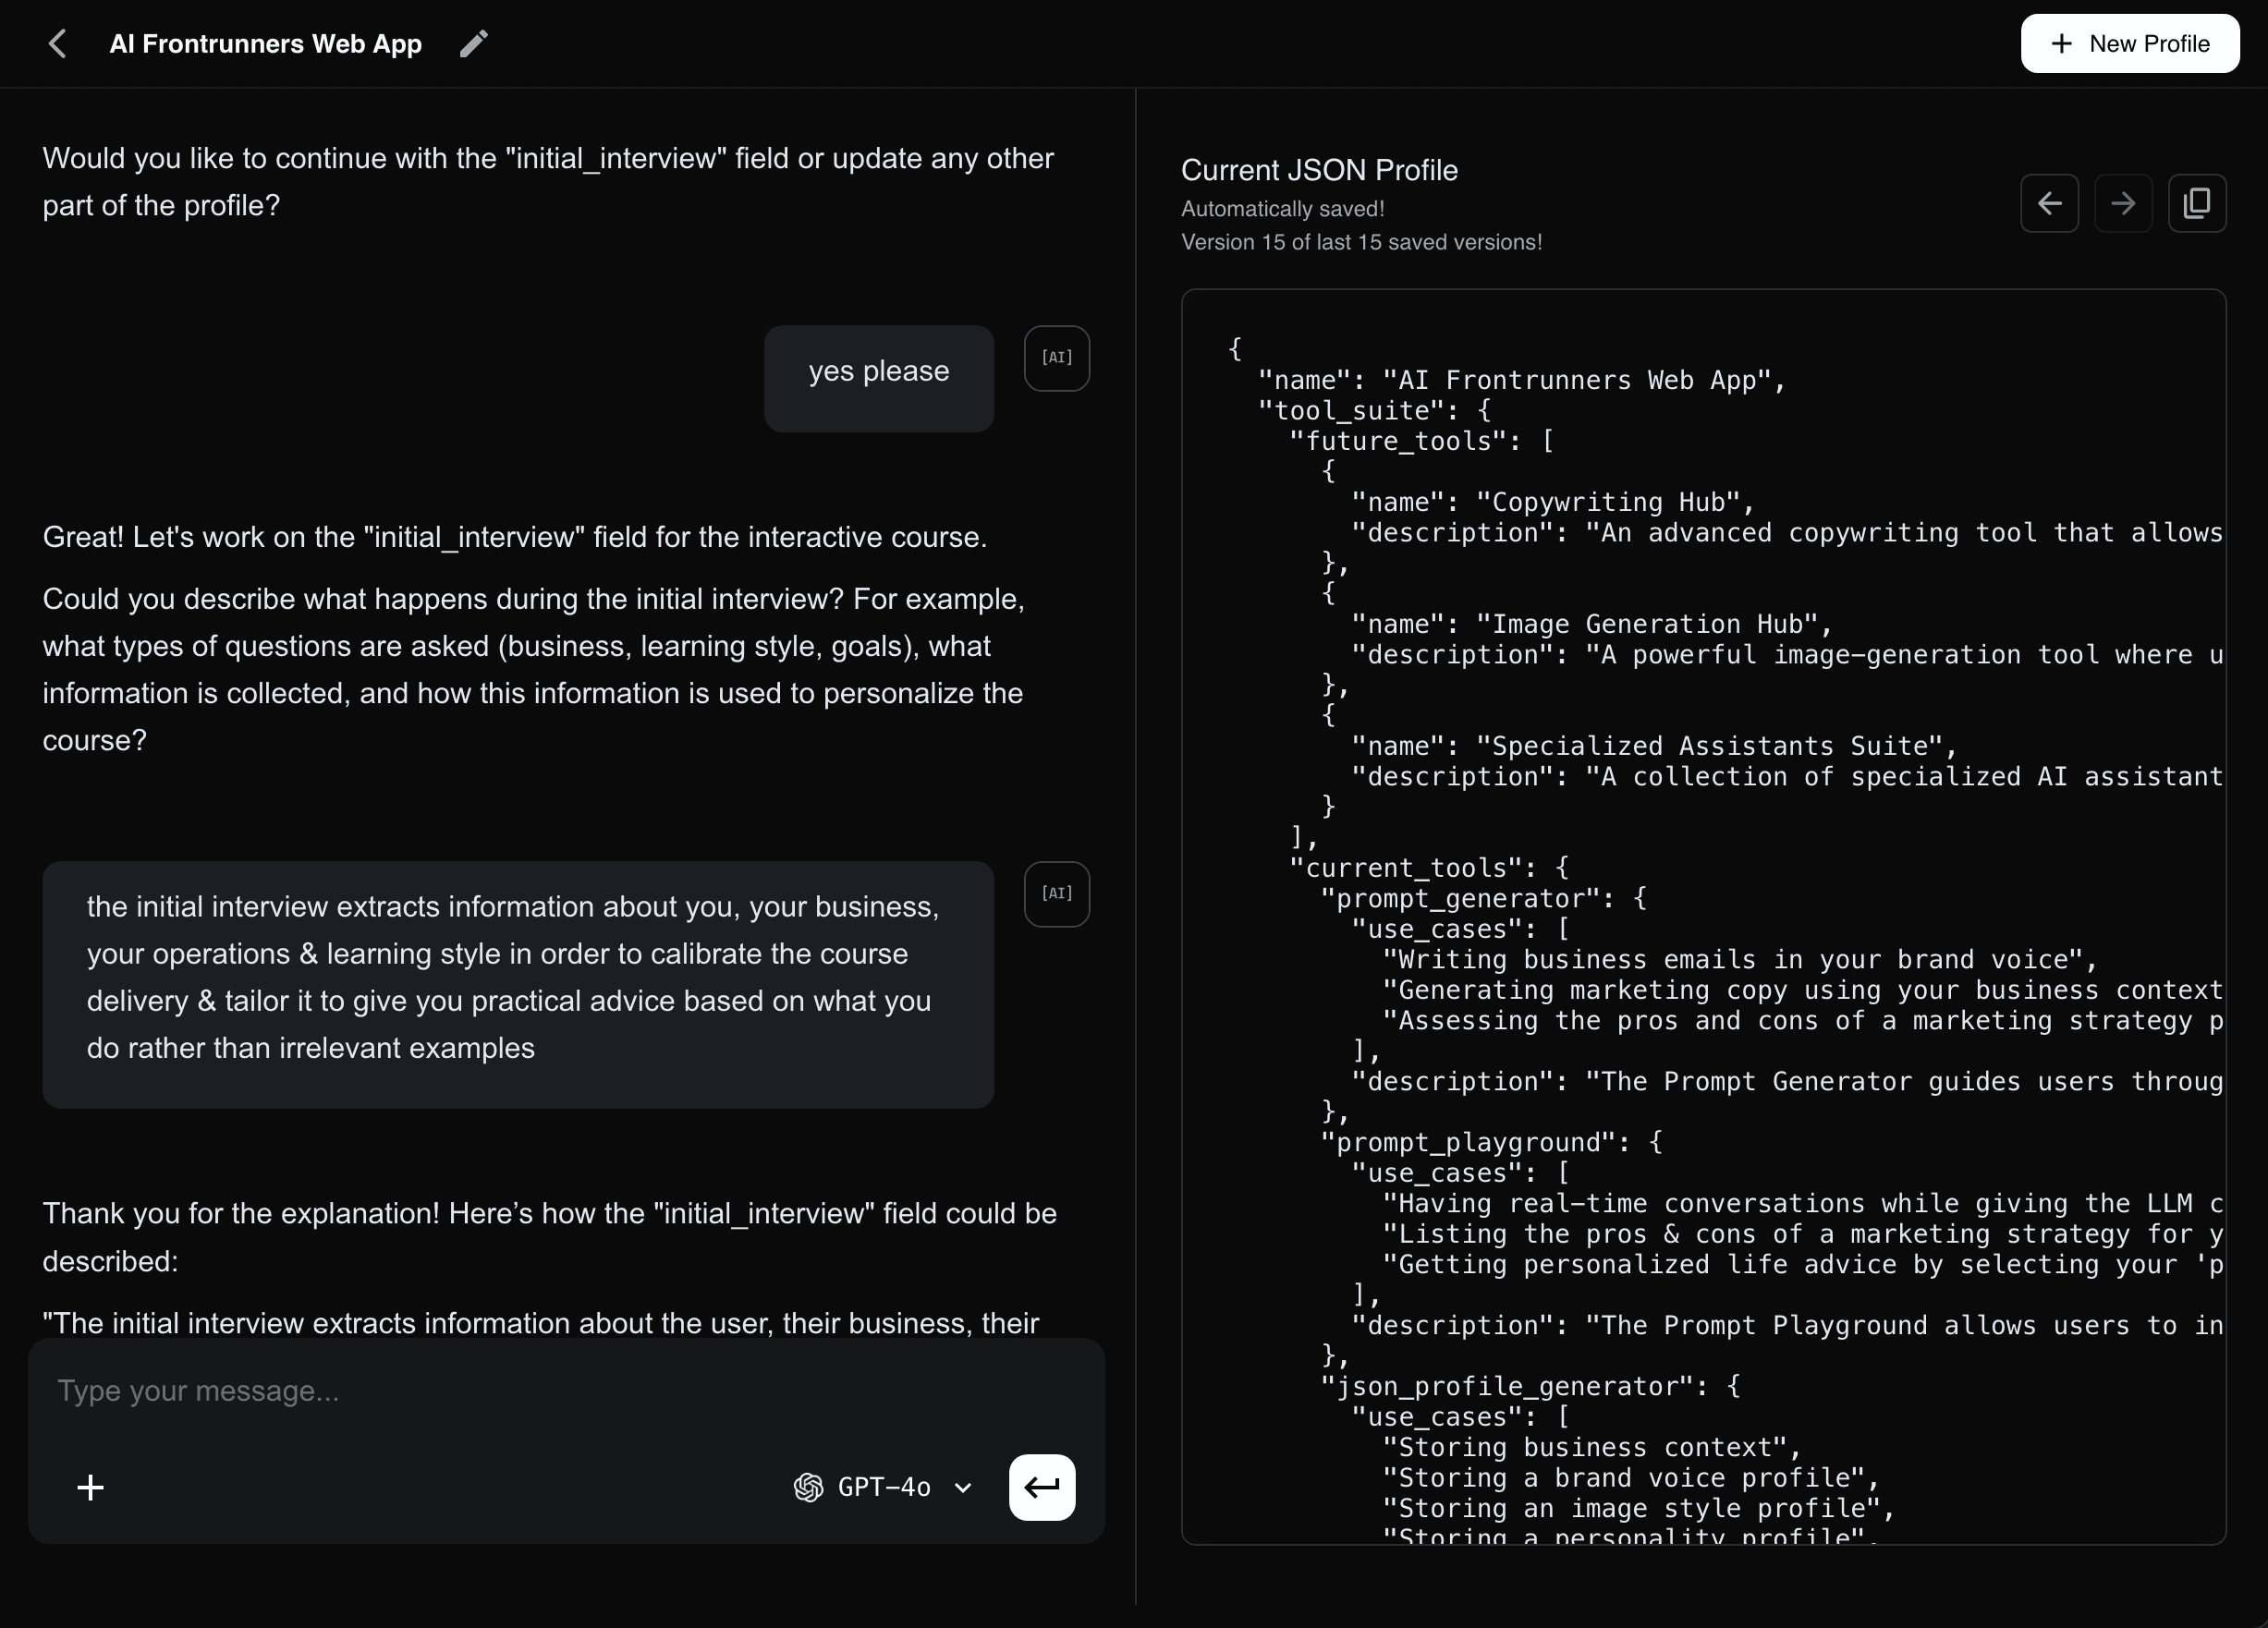2268x1628 pixels.
Task: Add an attachment with the plus icon
Action: pos(91,1487)
